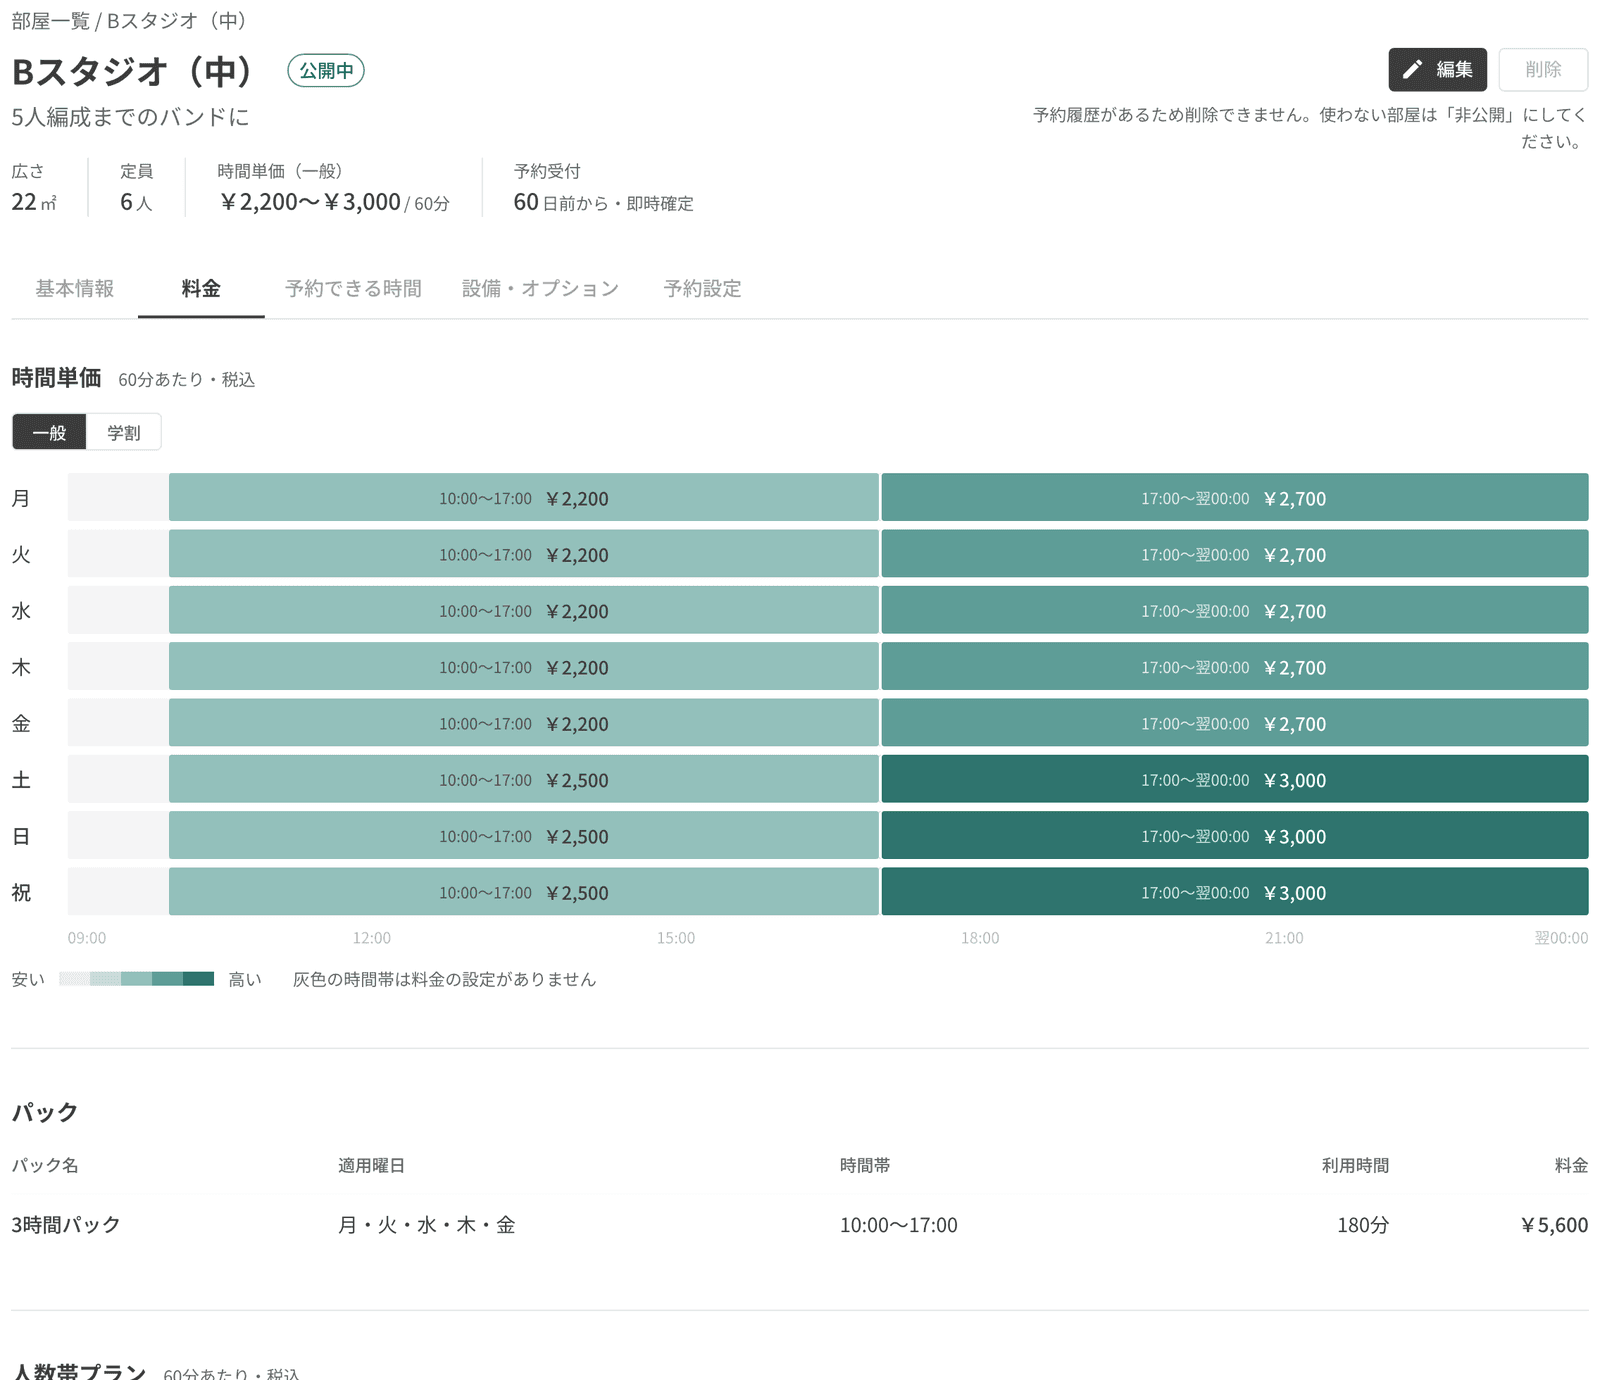The width and height of the screenshot is (1600, 1380).
Task: Click Thursday's evening ¥2,700 price bar
Action: pyautogui.click(x=1235, y=667)
